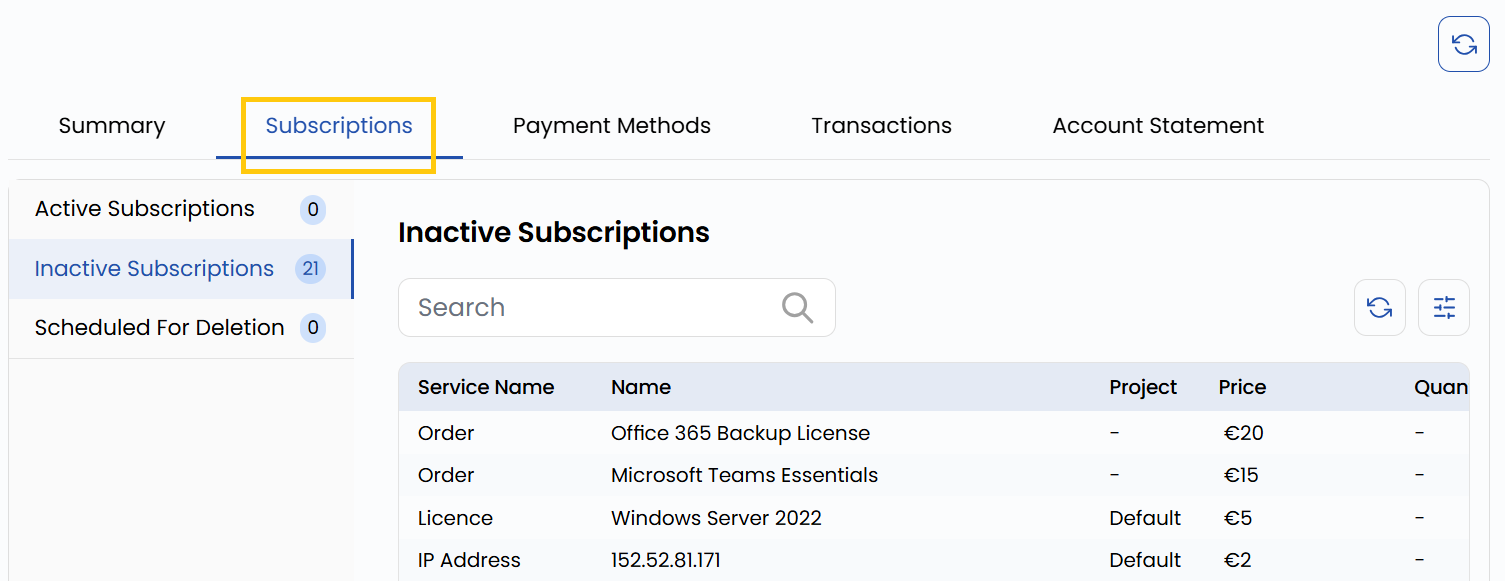Refresh the page using the top-right refresh icon
Screen dimensions: 1505x581
pyautogui.click(x=1463, y=44)
